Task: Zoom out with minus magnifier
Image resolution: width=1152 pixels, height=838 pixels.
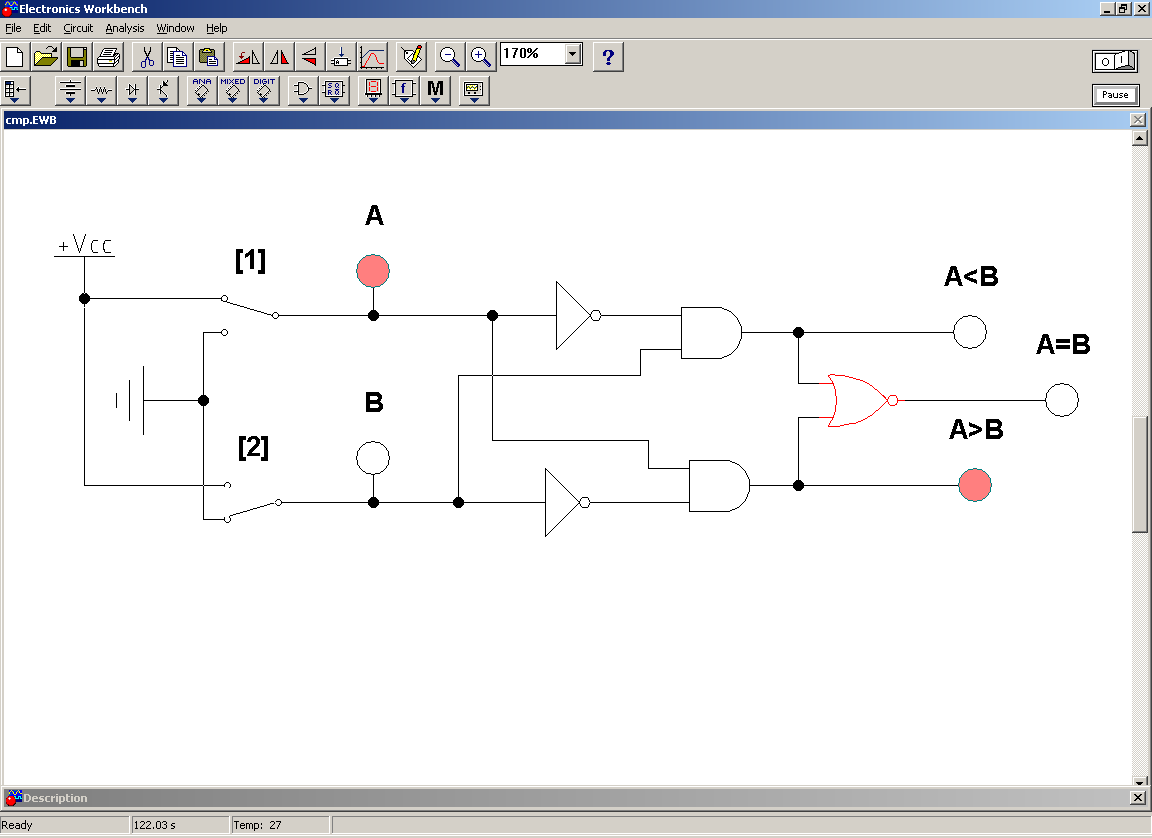Action: tap(450, 57)
